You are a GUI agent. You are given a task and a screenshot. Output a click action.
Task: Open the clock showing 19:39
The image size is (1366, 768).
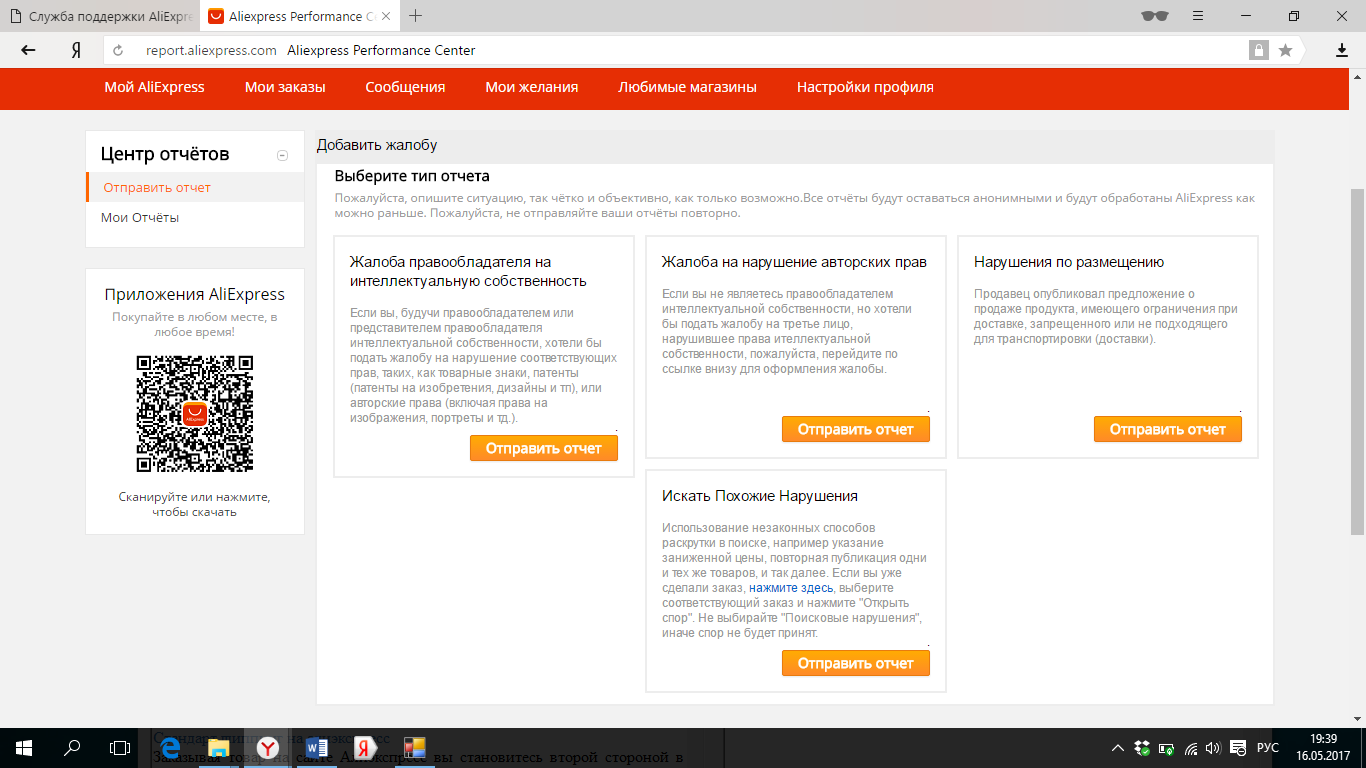click(x=1324, y=738)
